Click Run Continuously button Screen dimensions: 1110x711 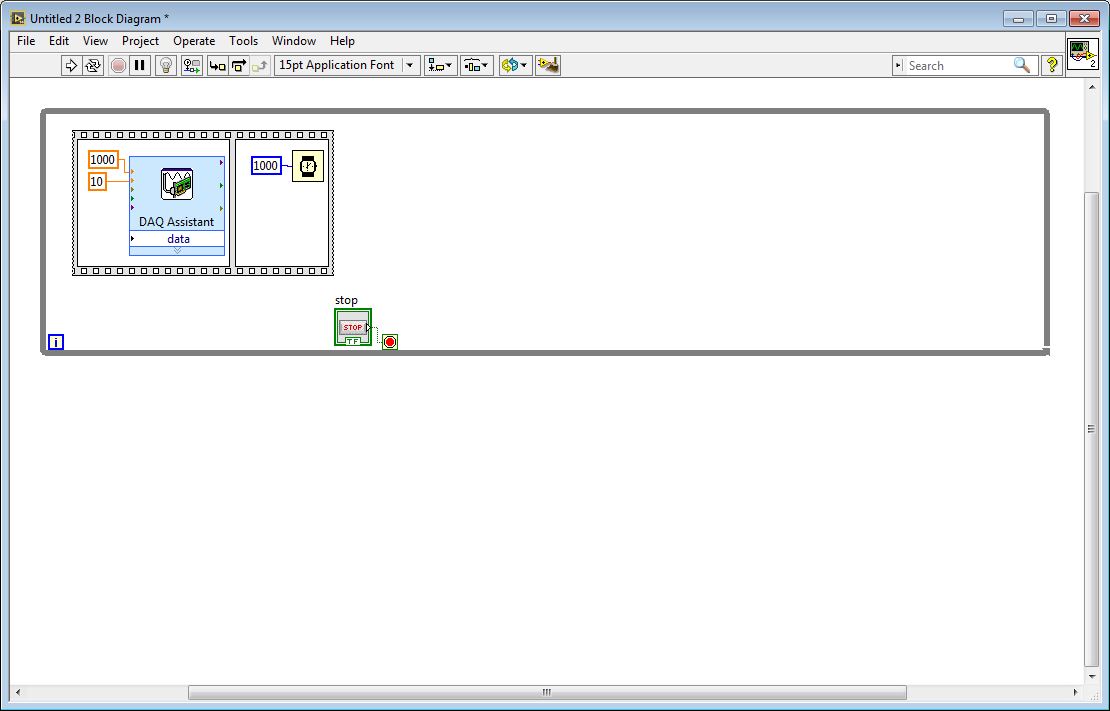pyautogui.click(x=93, y=66)
